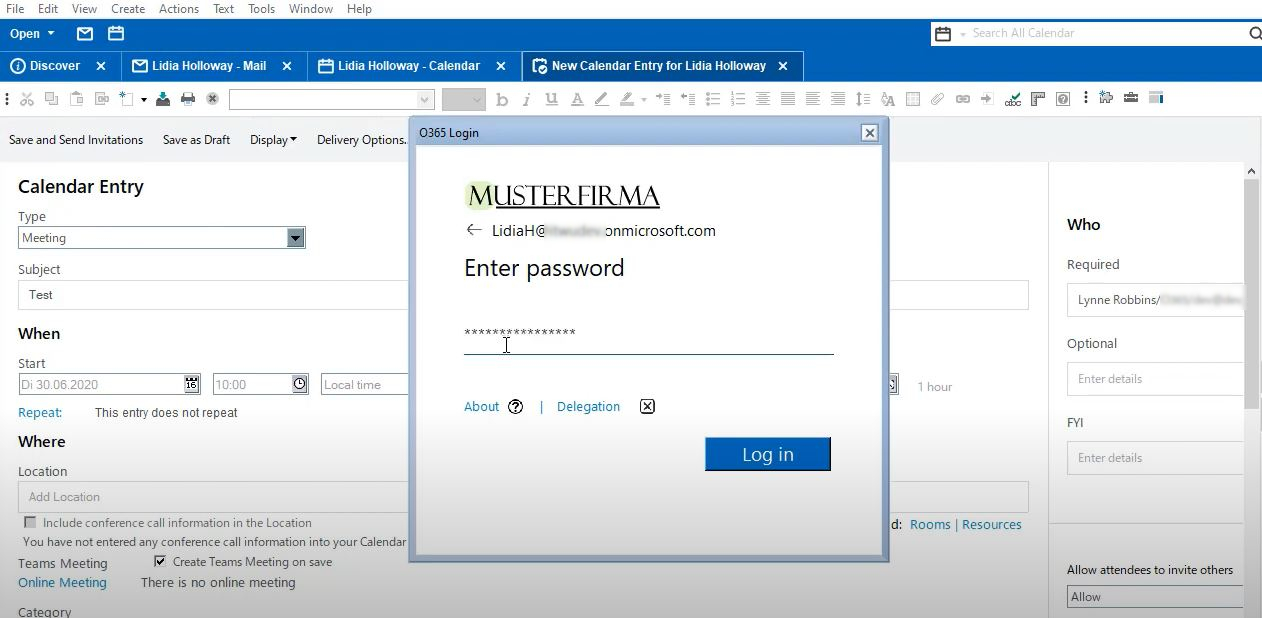Open Calendar via blue bar calendar icon
Screen dimensions: 1262x618
(x=116, y=34)
